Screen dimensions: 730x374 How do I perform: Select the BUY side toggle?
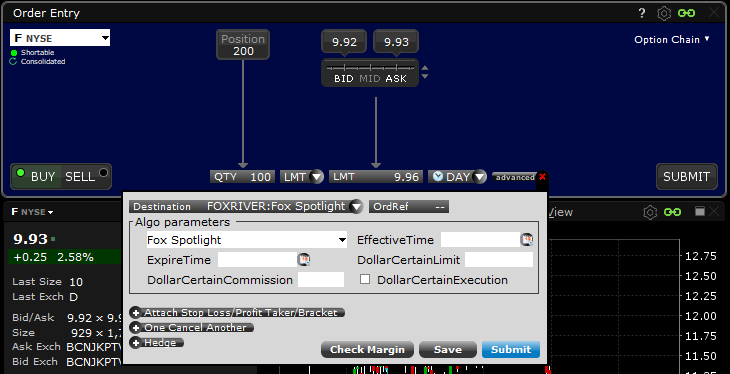tap(36, 177)
